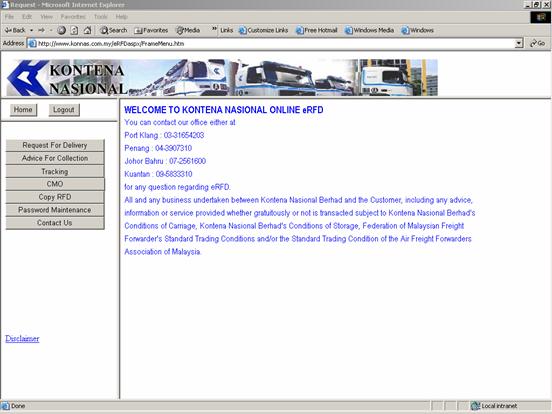This screenshot has width=552, height=414.
Task: Click the Done status bar text
Action: pyautogui.click(x=18, y=406)
